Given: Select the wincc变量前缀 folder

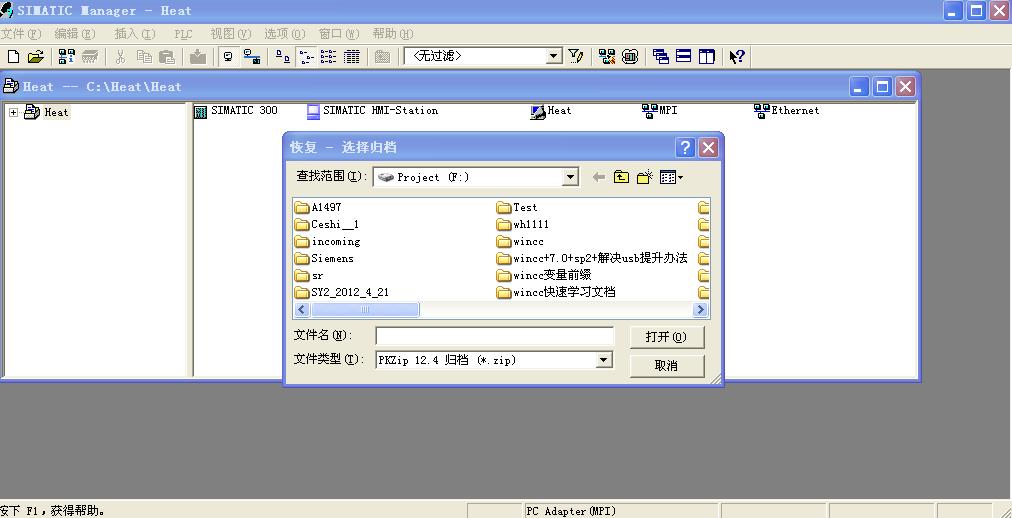Looking at the screenshot, I should tap(543, 275).
